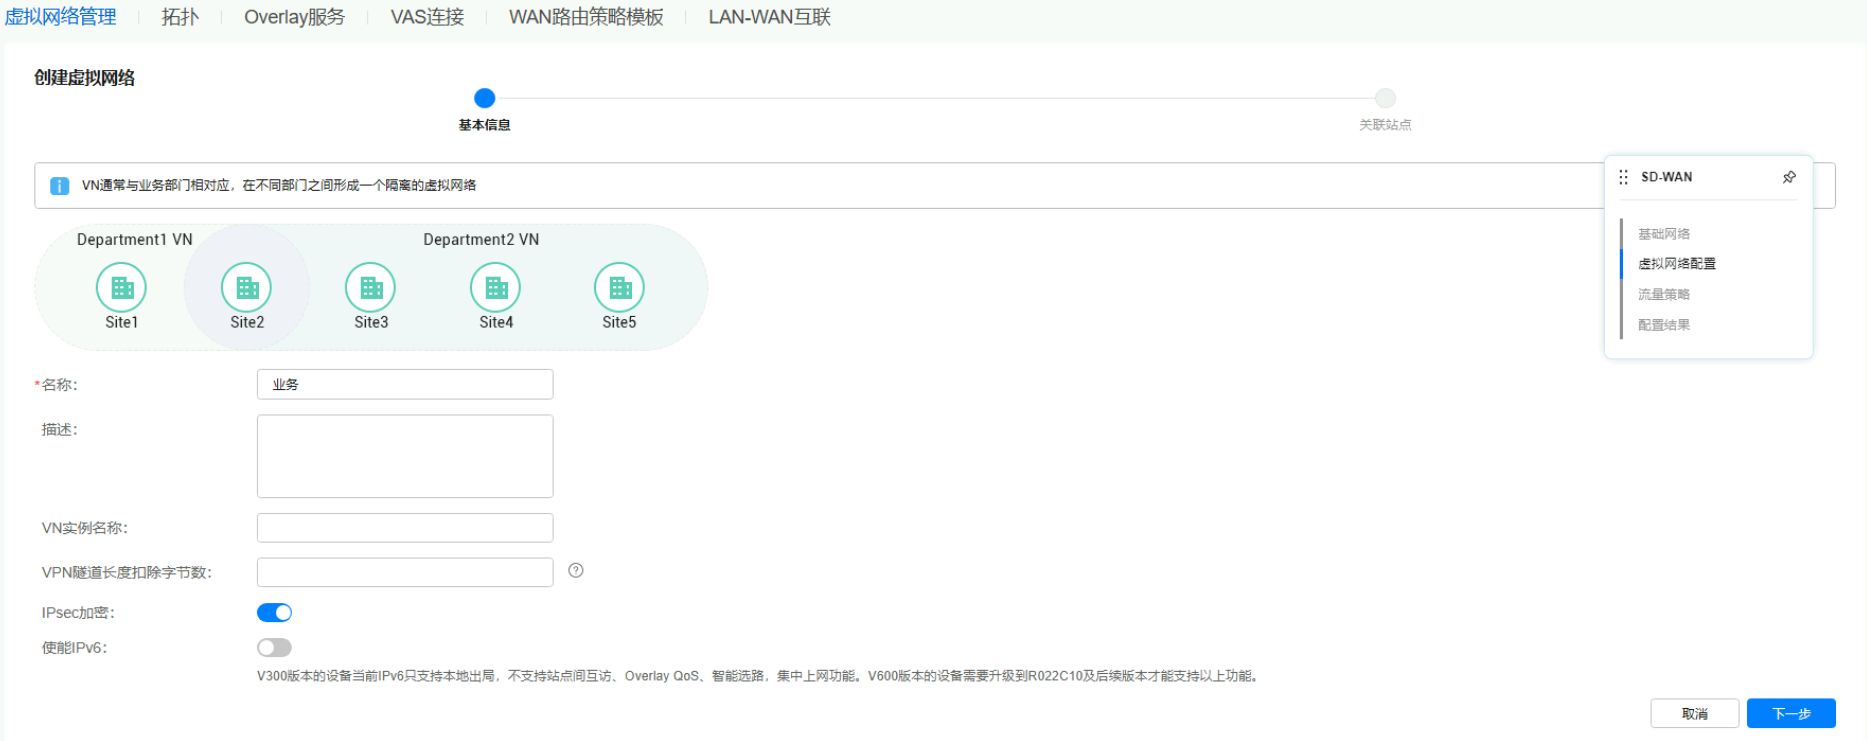Click the pin icon in SD-WAN panel
The width and height of the screenshot is (1867, 741).
point(1789,177)
